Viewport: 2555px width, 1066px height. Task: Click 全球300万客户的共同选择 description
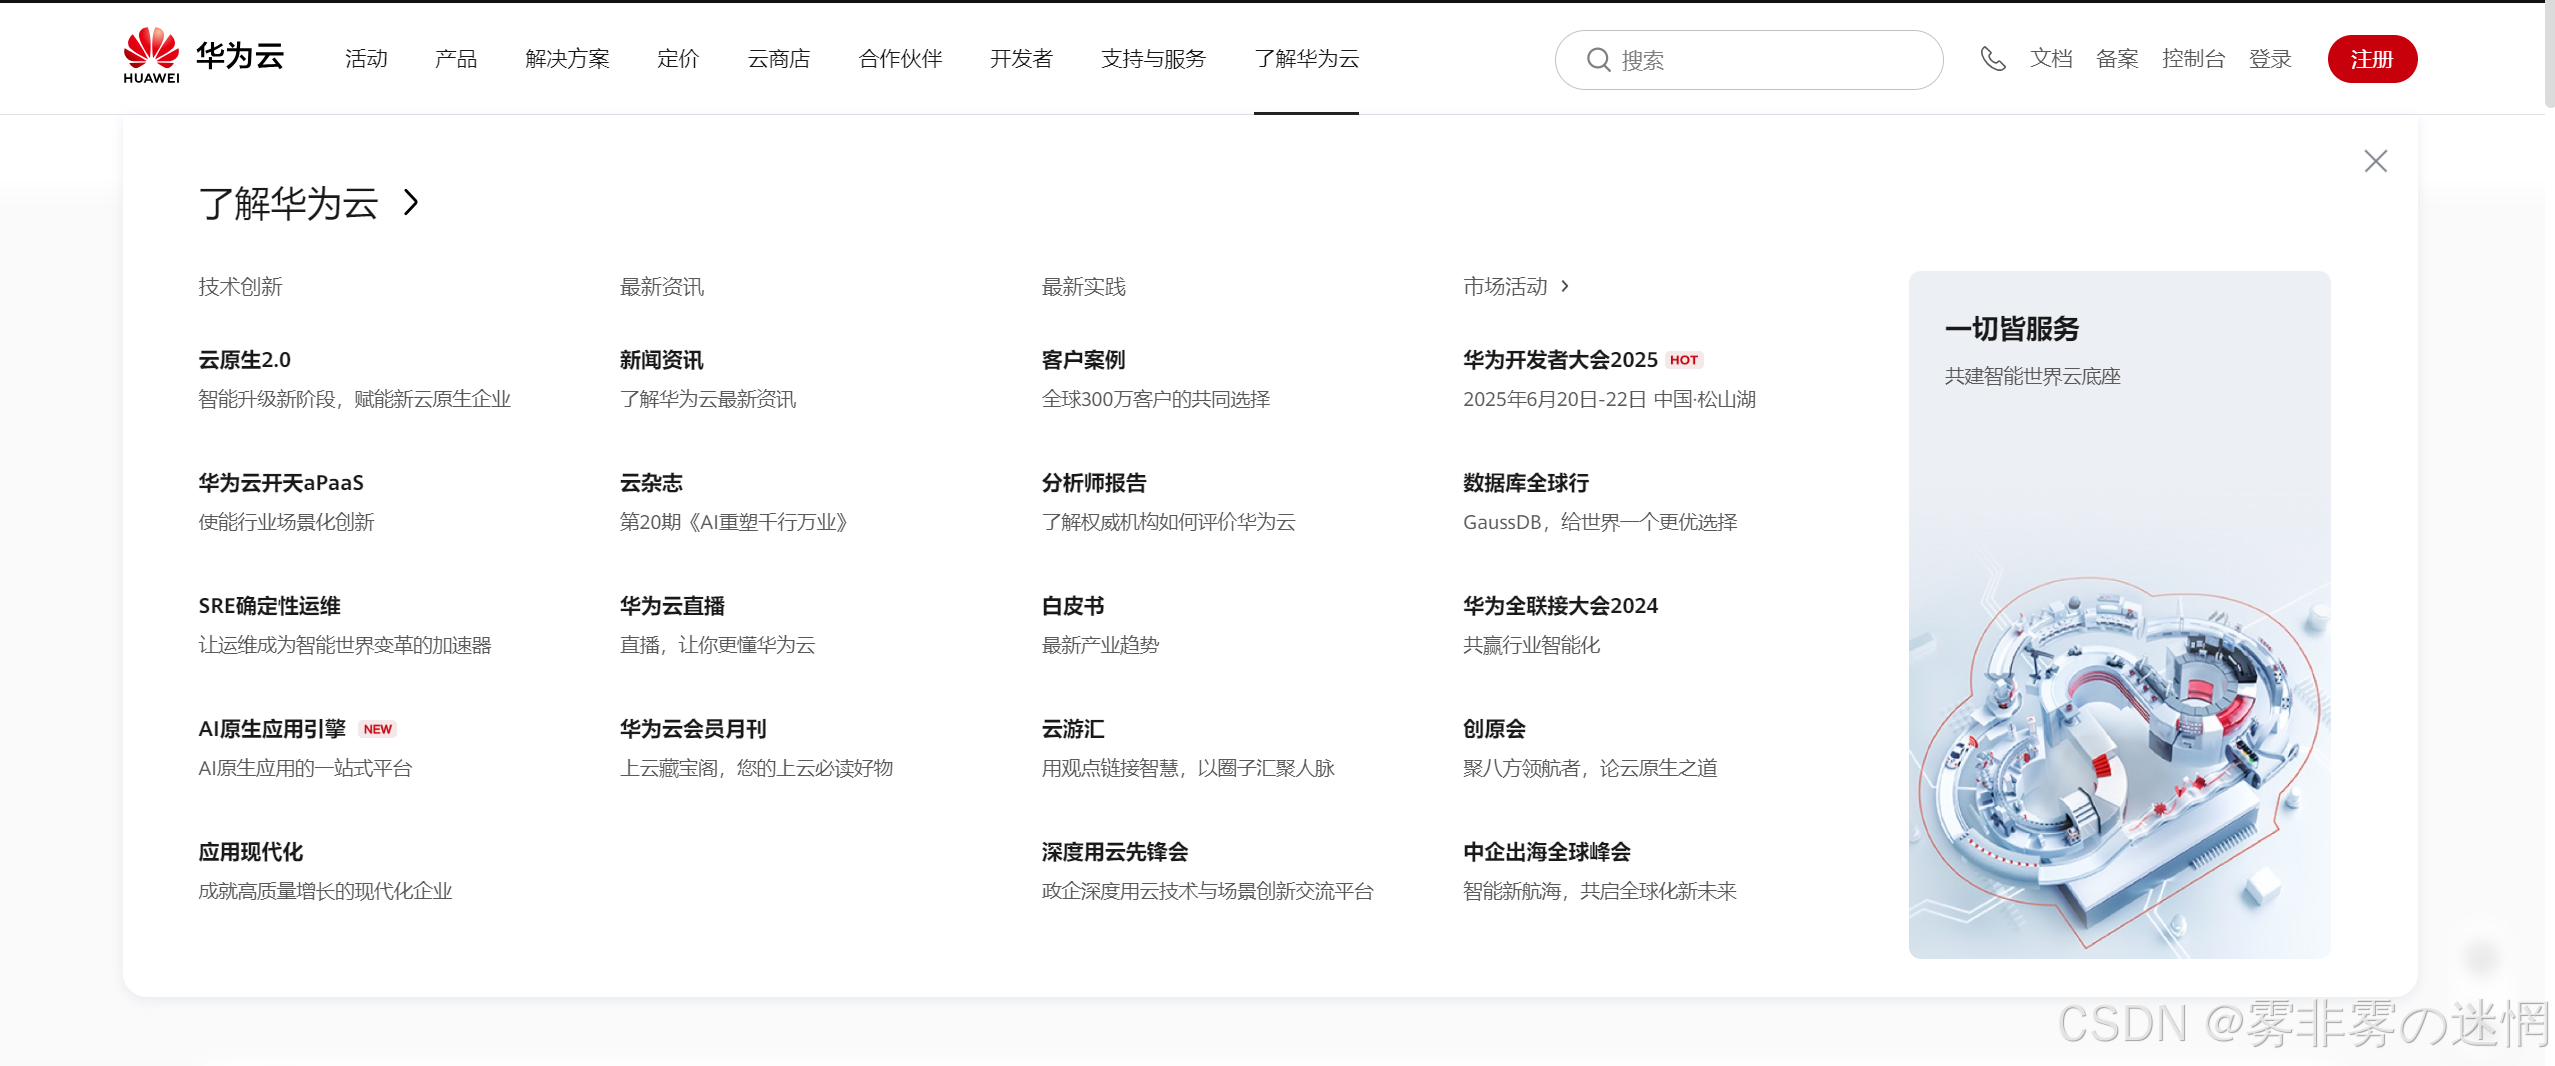pos(1156,398)
